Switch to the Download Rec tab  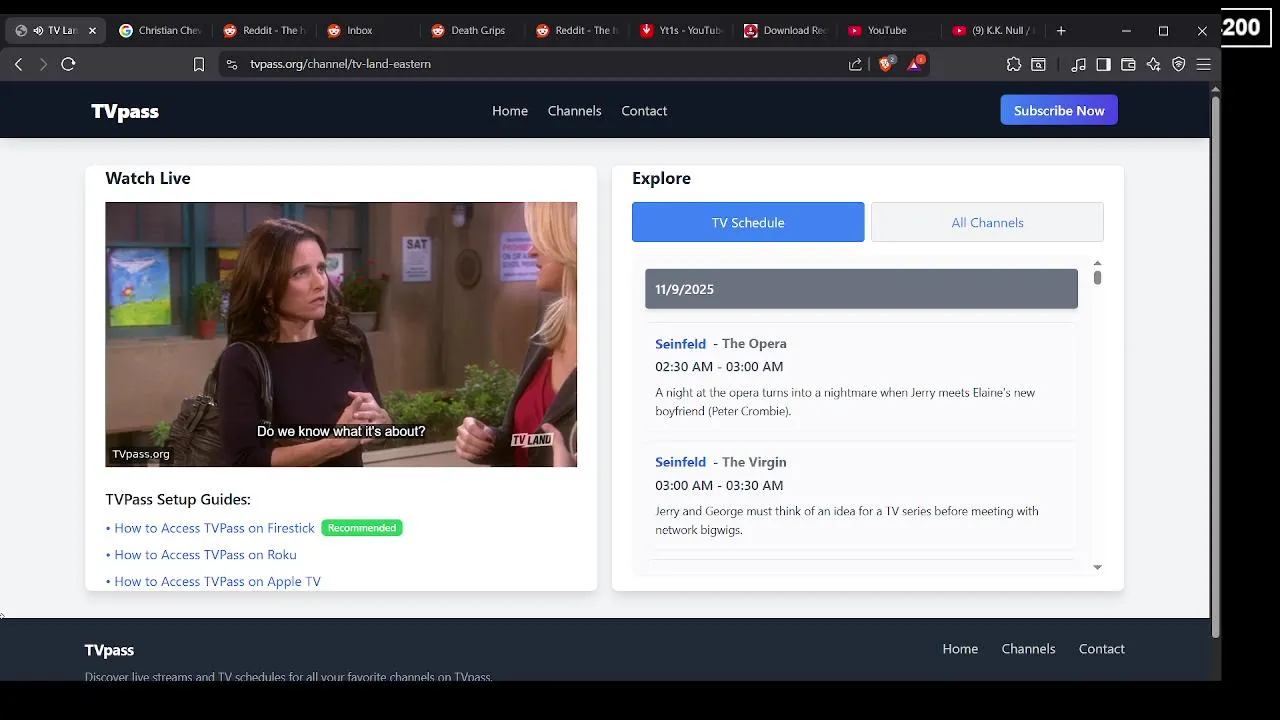[x=784, y=31]
